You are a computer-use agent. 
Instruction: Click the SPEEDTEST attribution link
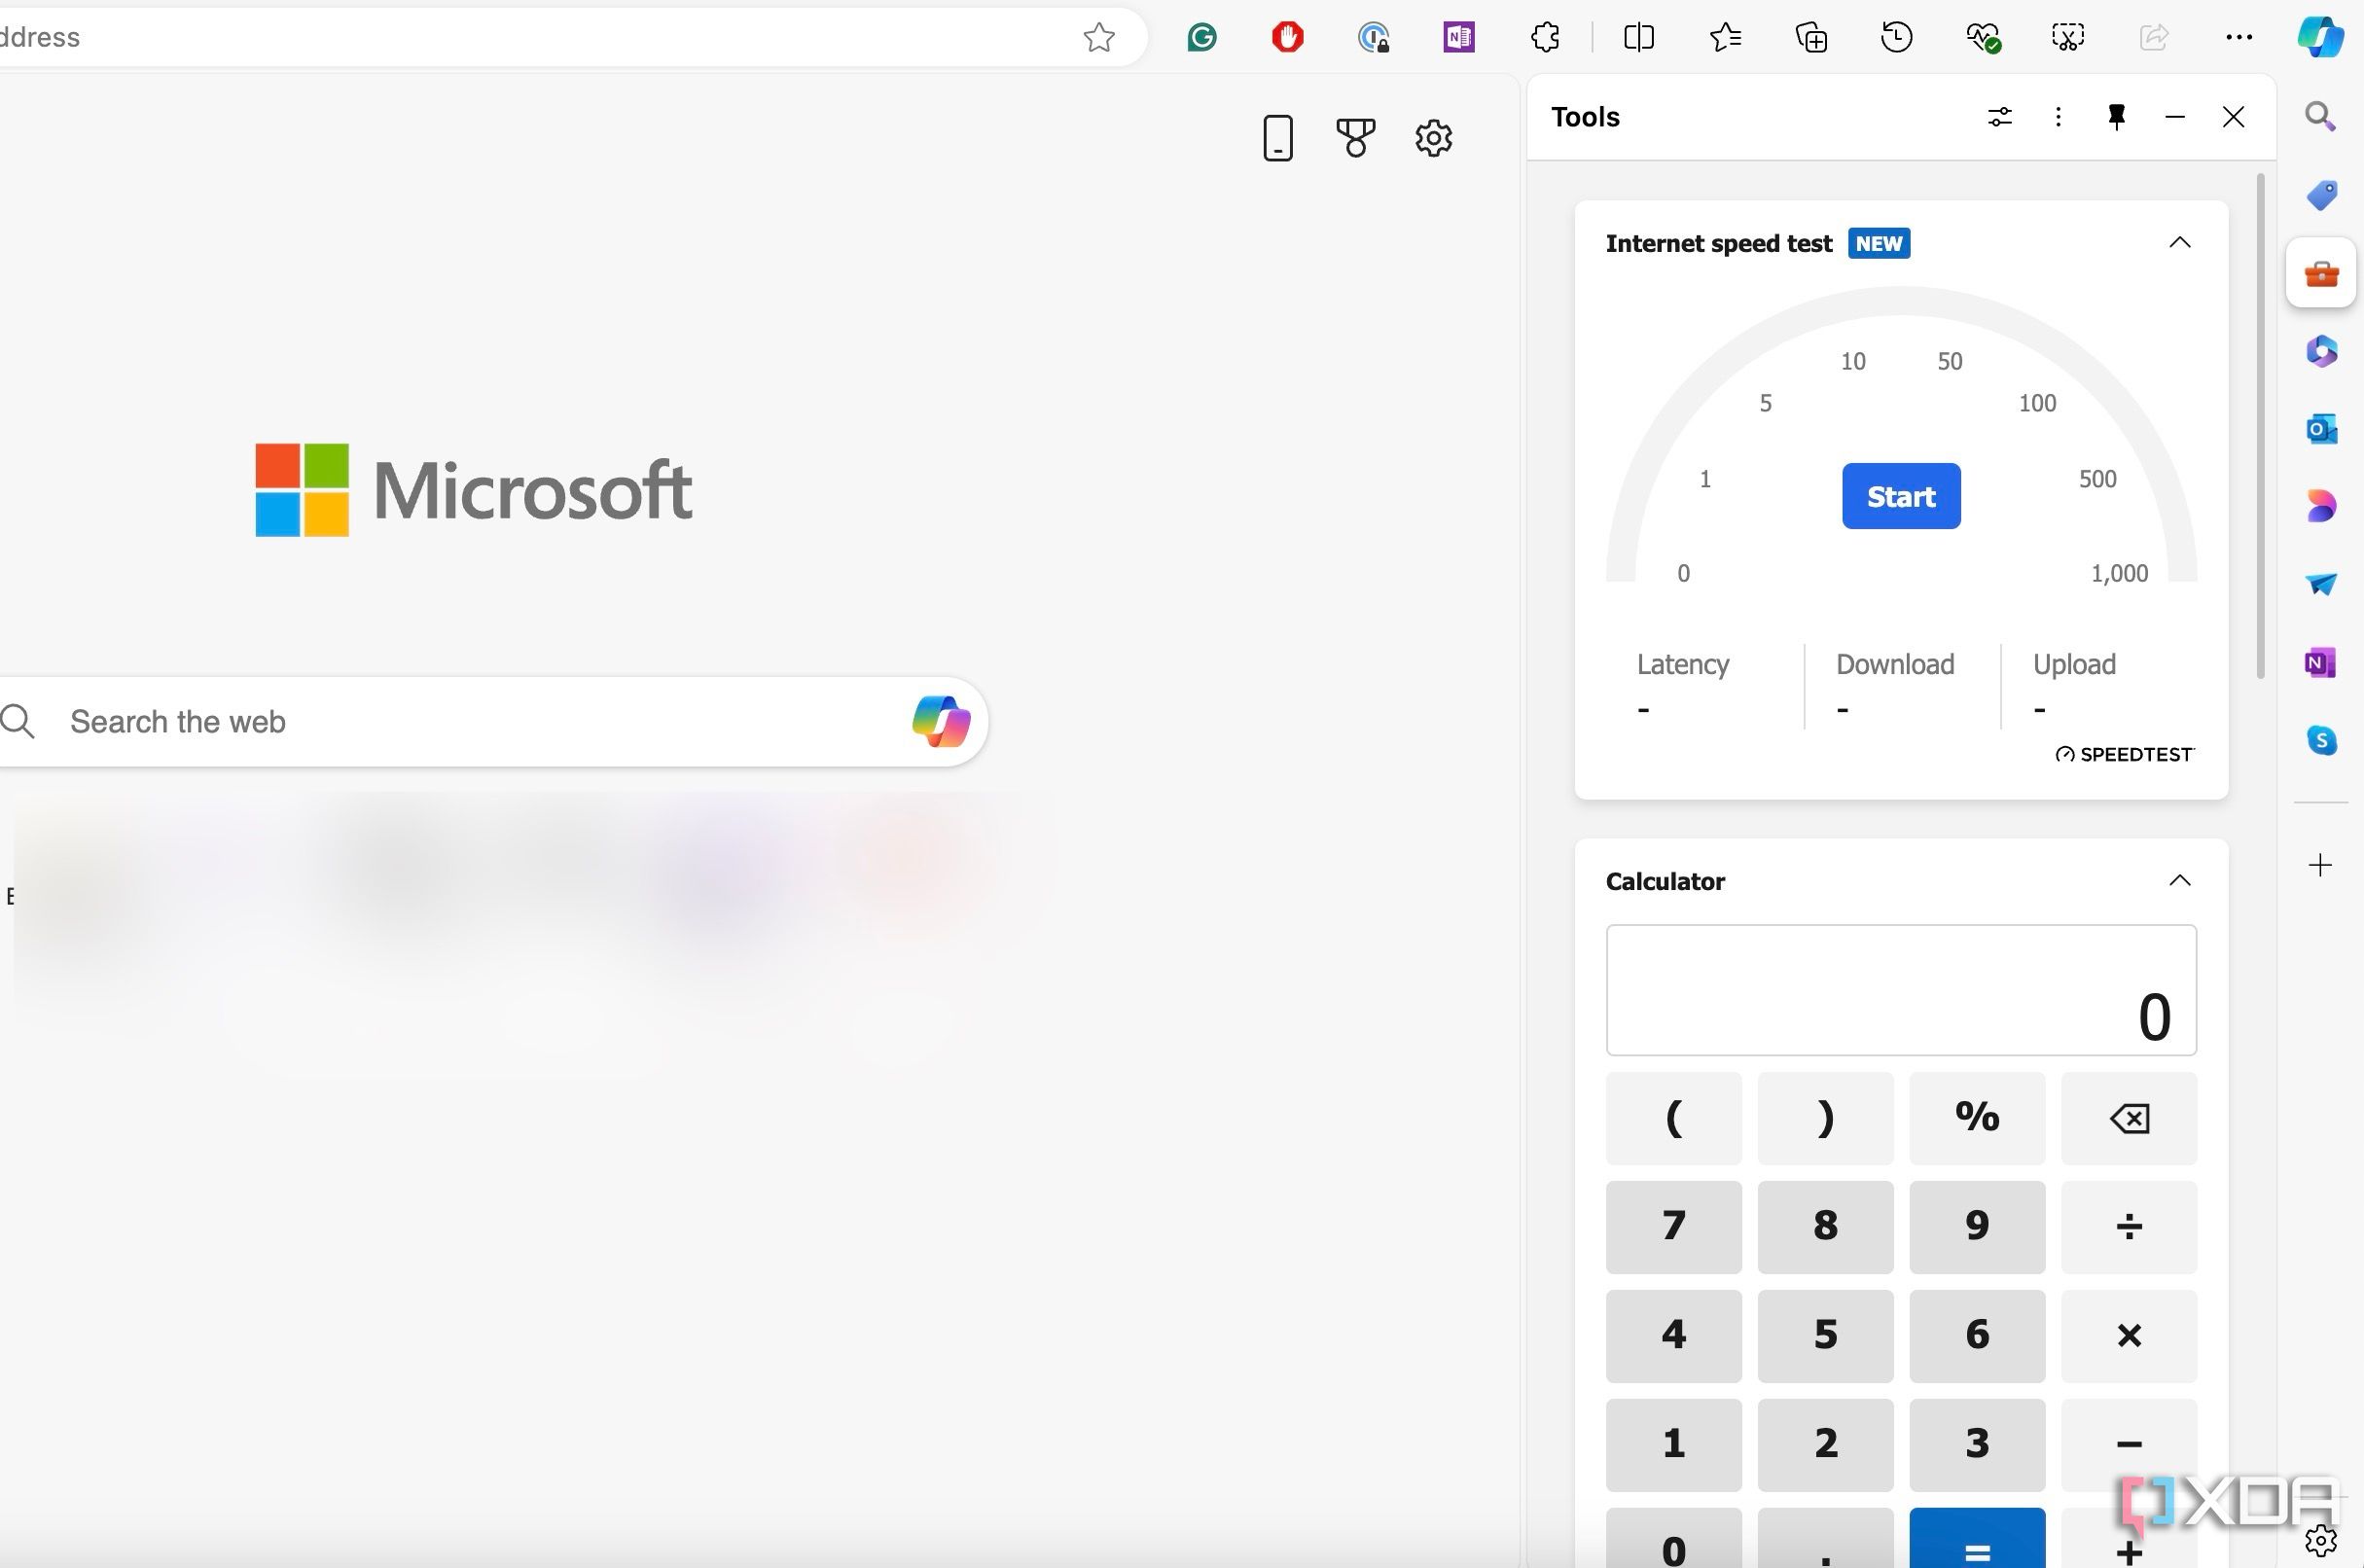pyautogui.click(x=2125, y=753)
